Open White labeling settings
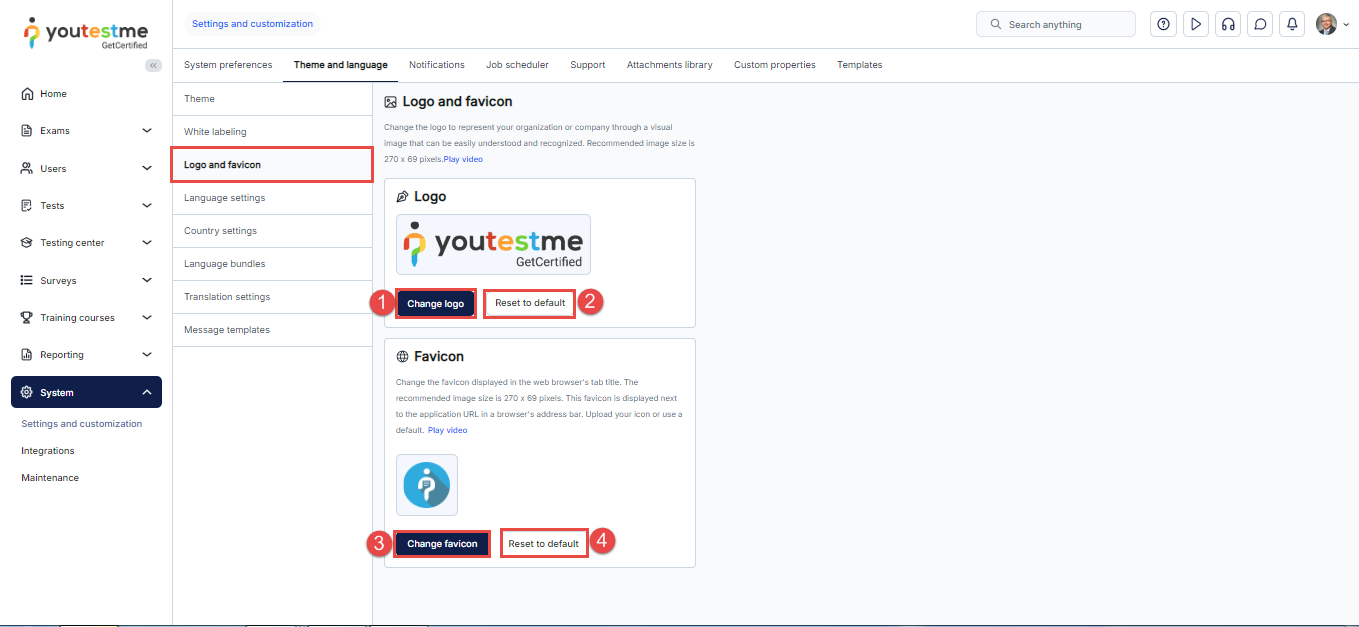The height and width of the screenshot is (627, 1359). coord(272,132)
